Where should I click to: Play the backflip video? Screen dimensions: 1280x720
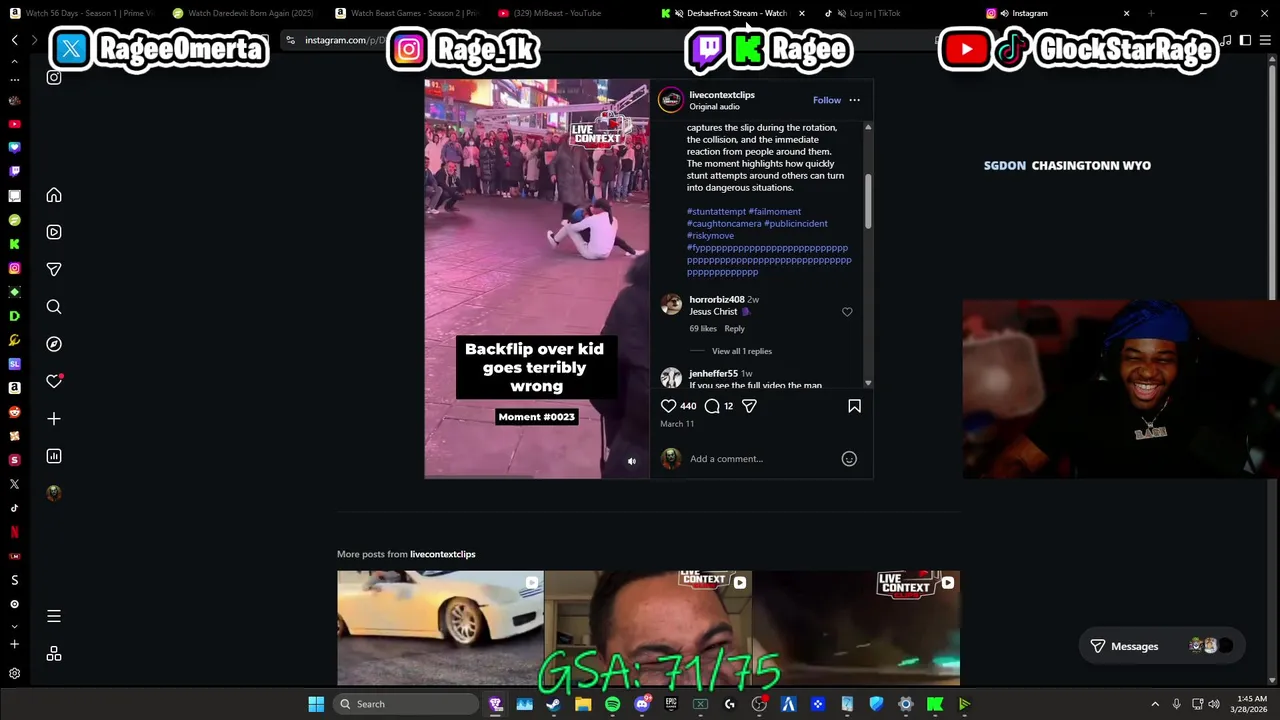(537, 279)
